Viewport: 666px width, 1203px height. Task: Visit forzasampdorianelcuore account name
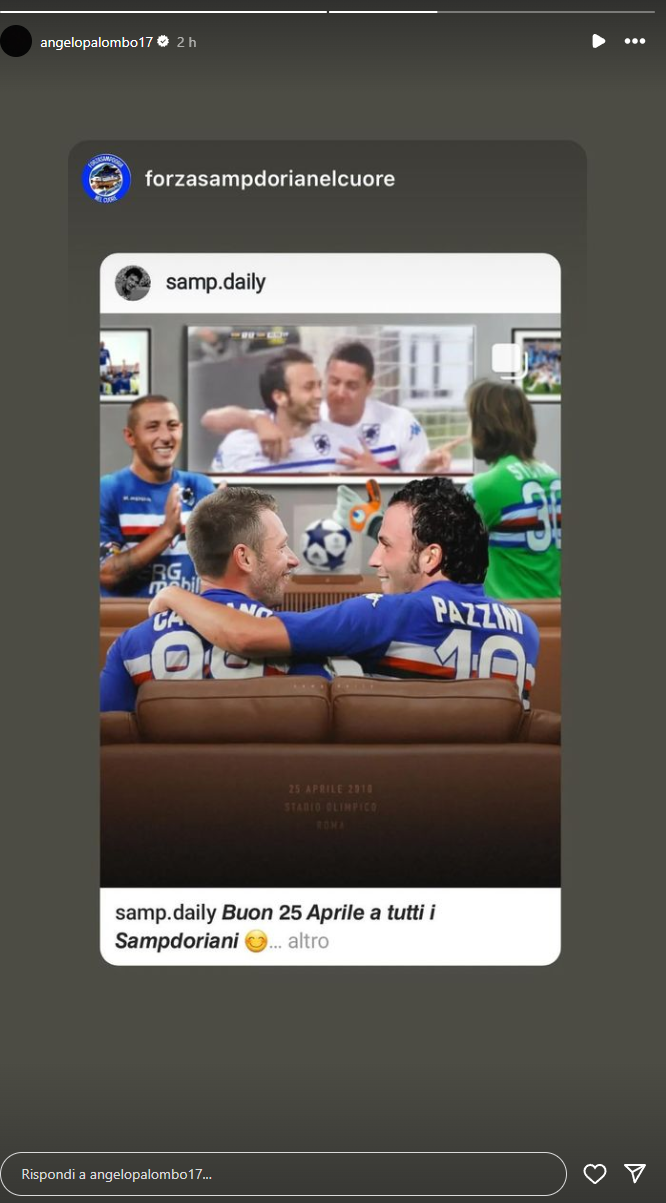coord(270,179)
